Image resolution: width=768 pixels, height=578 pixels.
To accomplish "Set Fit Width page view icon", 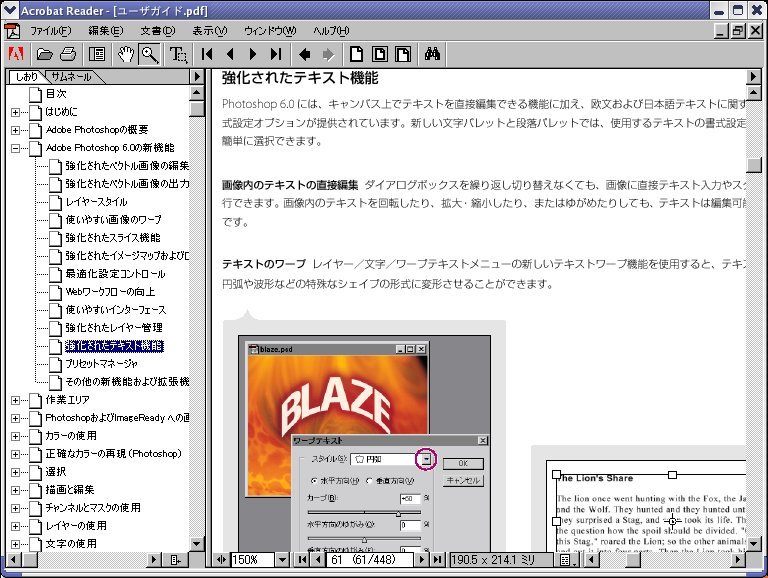I will pos(403,54).
